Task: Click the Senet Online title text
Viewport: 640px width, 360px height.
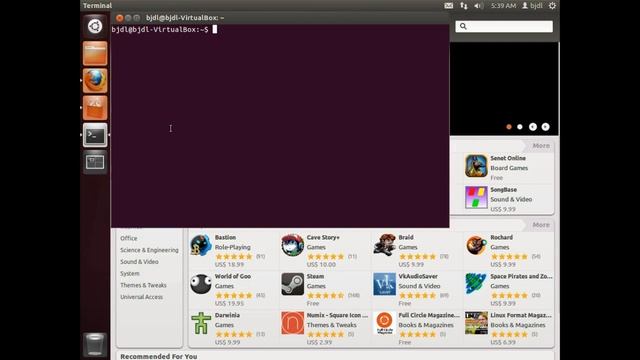Action: click(508, 158)
